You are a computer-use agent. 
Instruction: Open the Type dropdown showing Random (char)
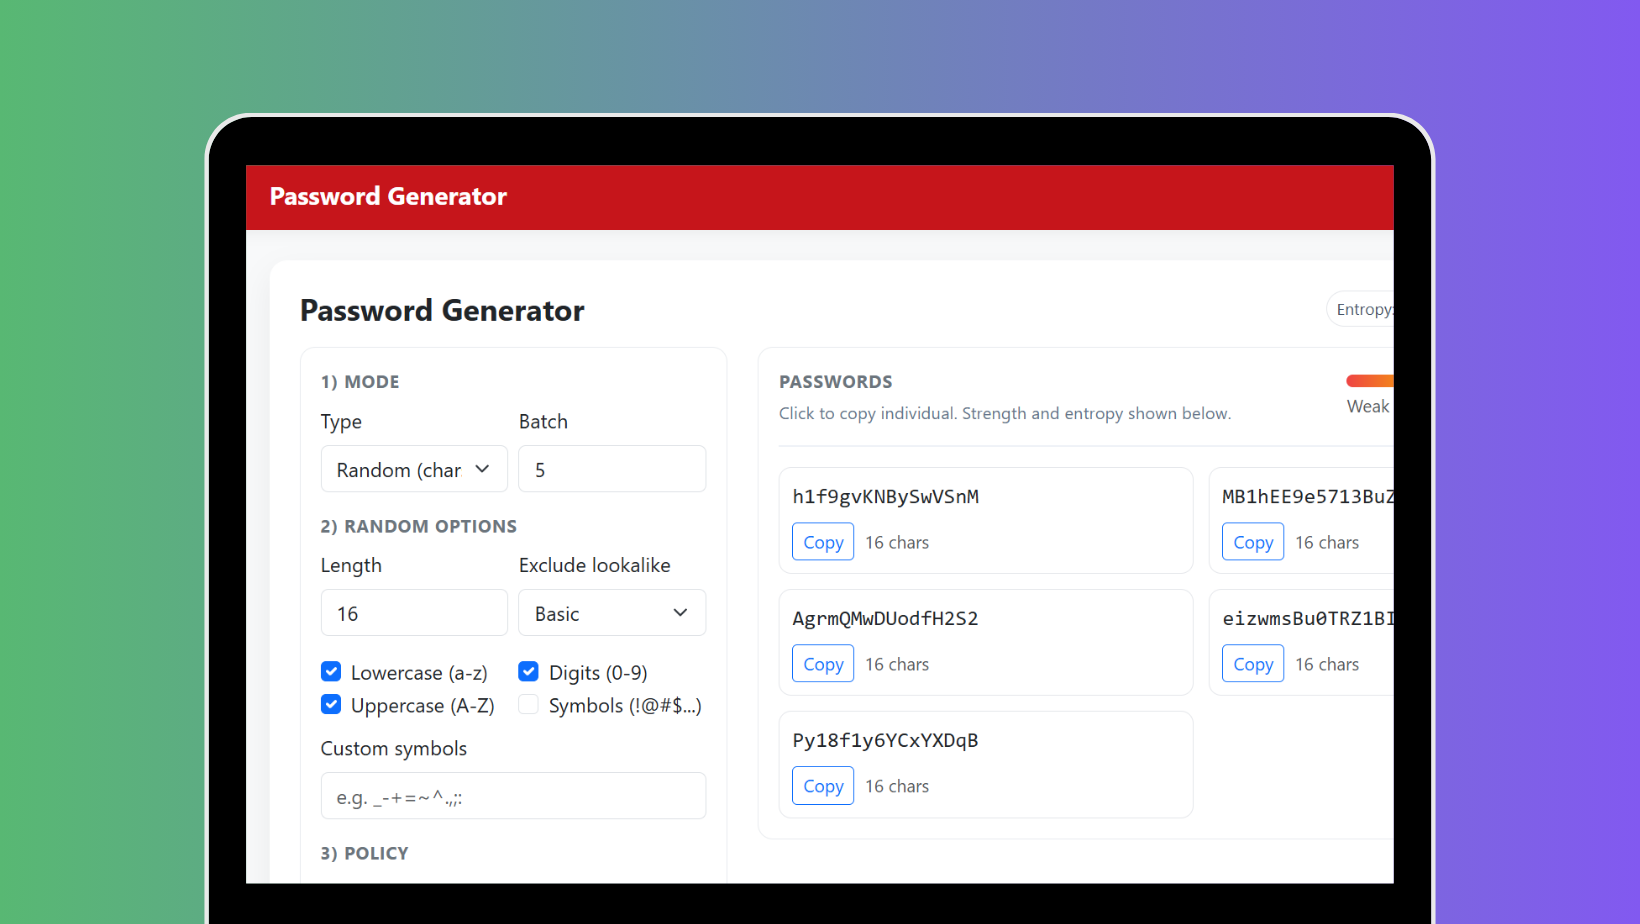point(413,468)
